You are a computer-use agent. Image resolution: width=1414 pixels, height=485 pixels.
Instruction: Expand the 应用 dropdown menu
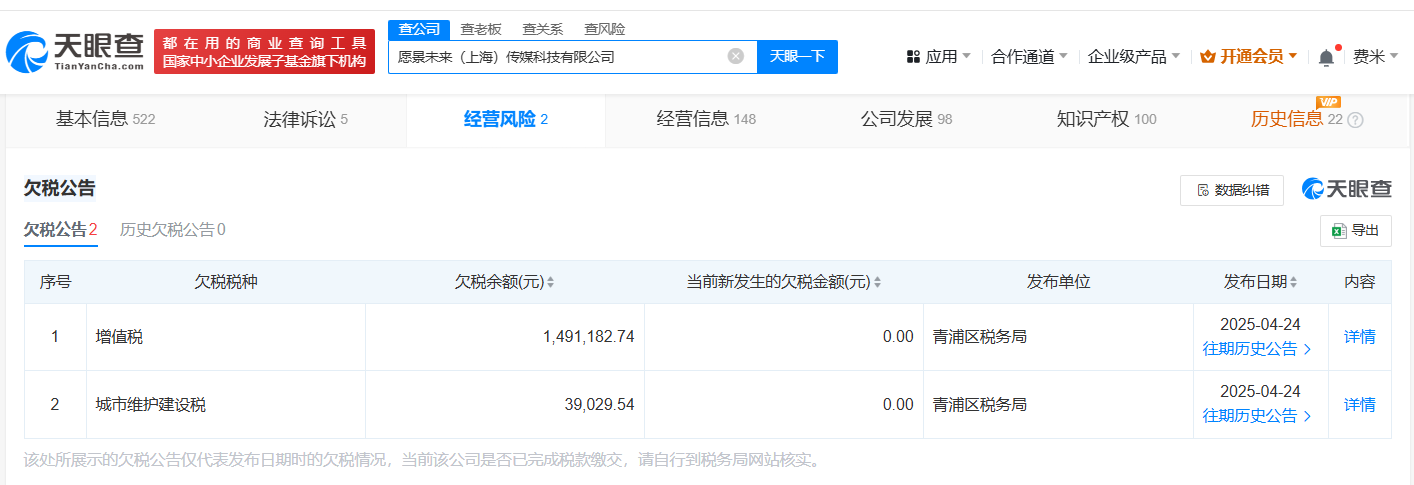[x=938, y=57]
